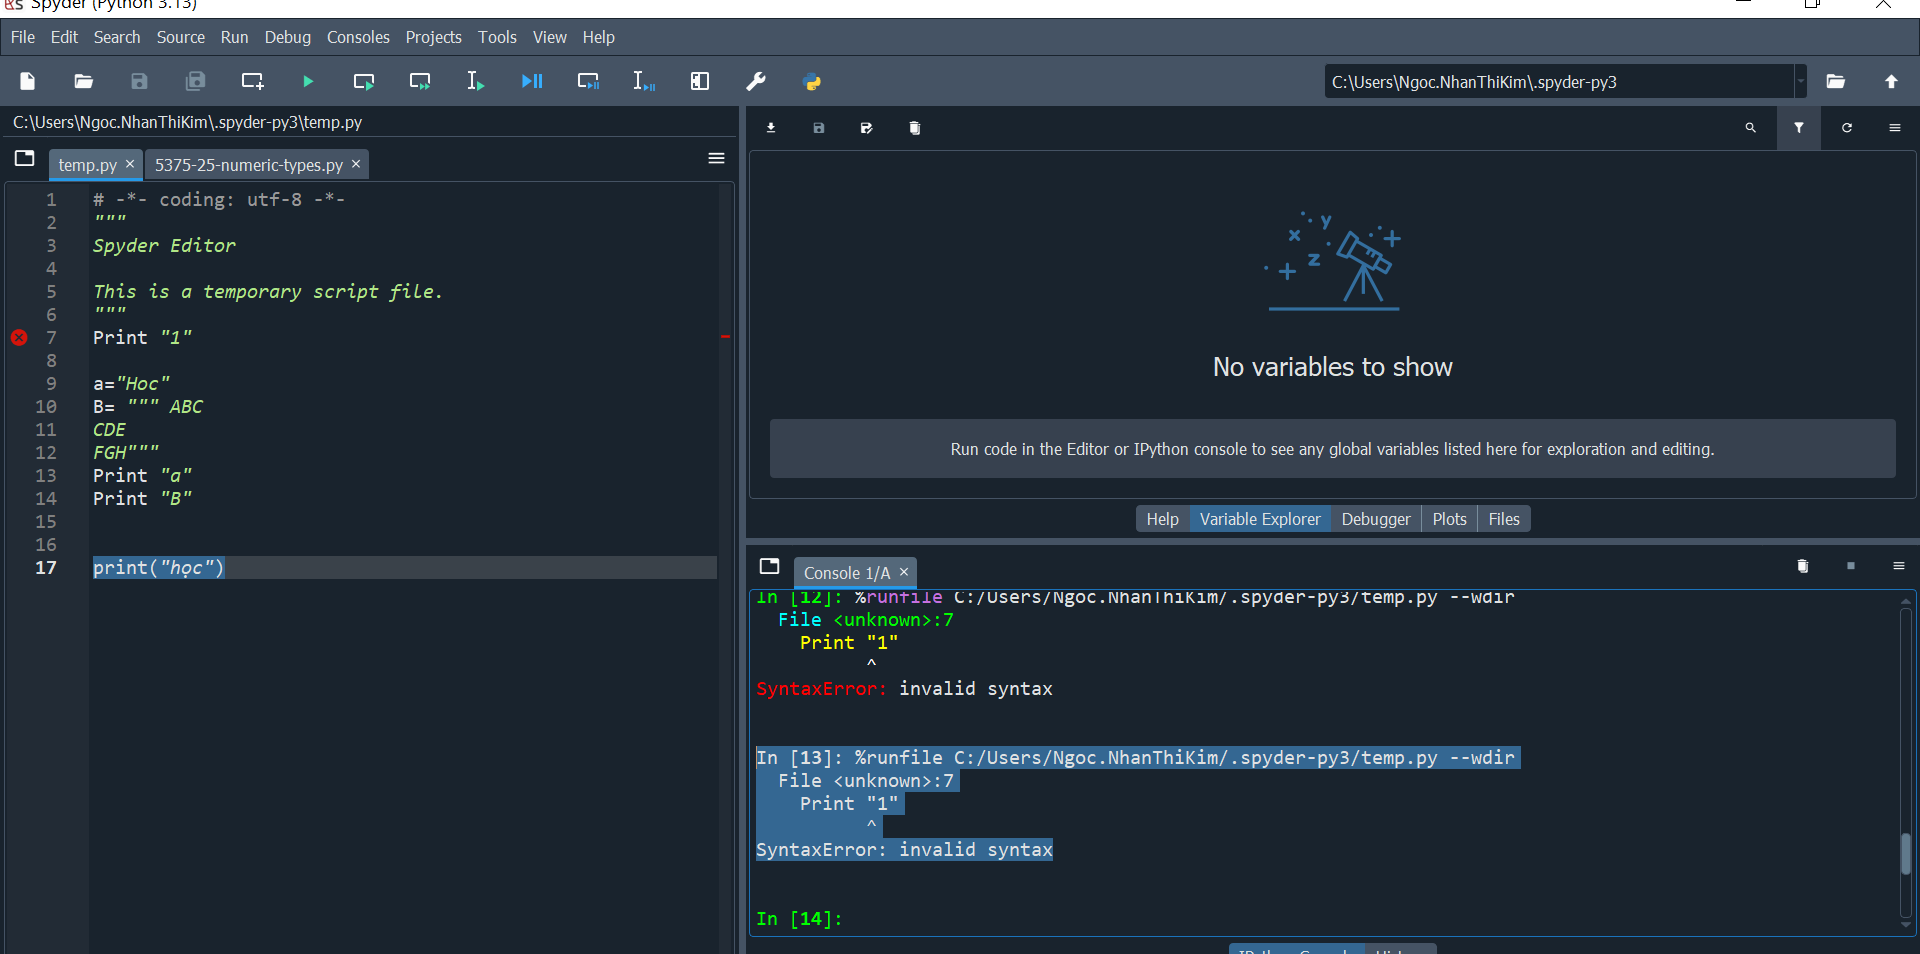Viewport: 1920px width, 954px height.
Task: Open file using the folder icon
Action: 84,81
